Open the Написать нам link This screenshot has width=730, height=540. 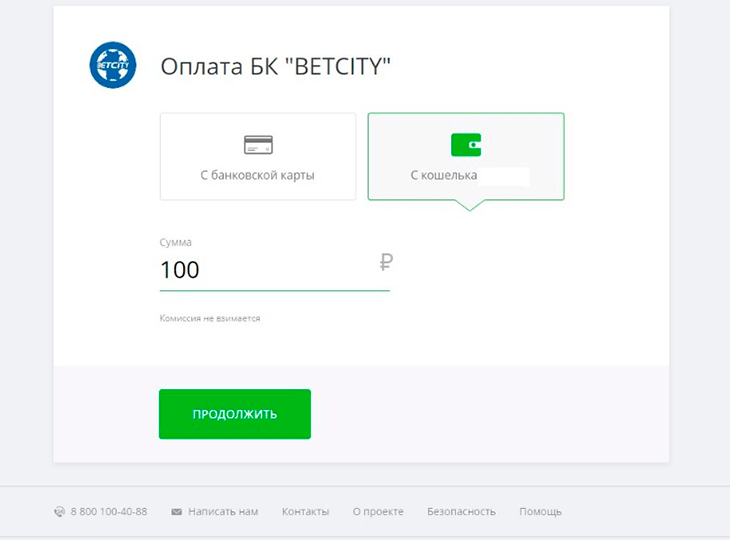tap(223, 512)
